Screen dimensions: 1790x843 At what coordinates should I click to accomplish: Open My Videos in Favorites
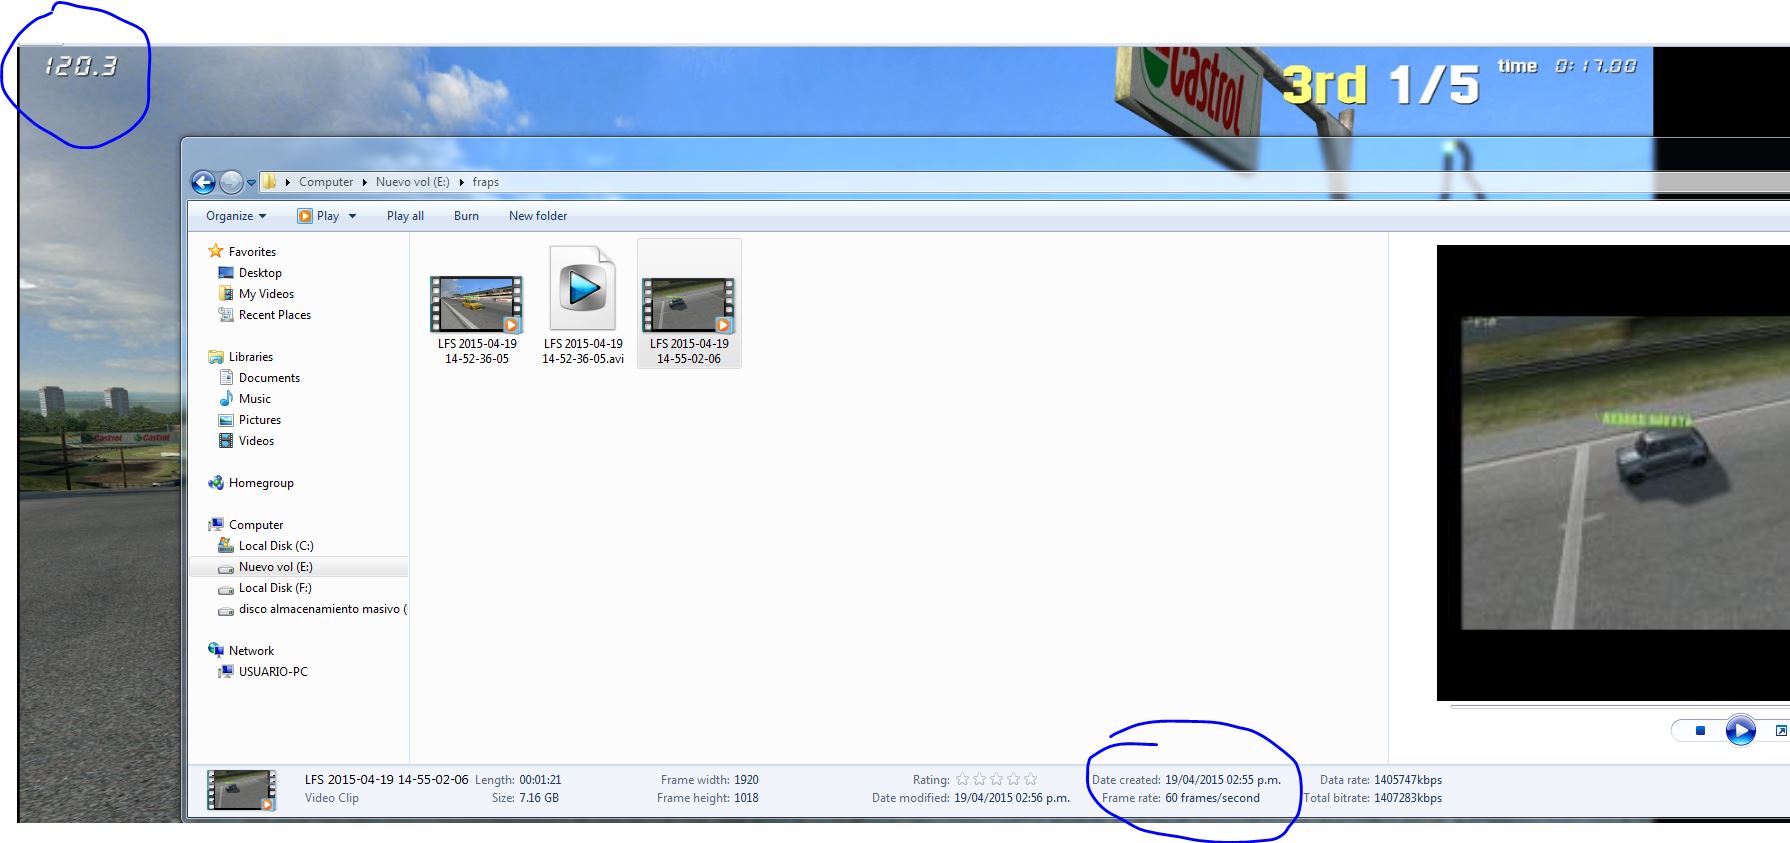pyautogui.click(x=266, y=294)
